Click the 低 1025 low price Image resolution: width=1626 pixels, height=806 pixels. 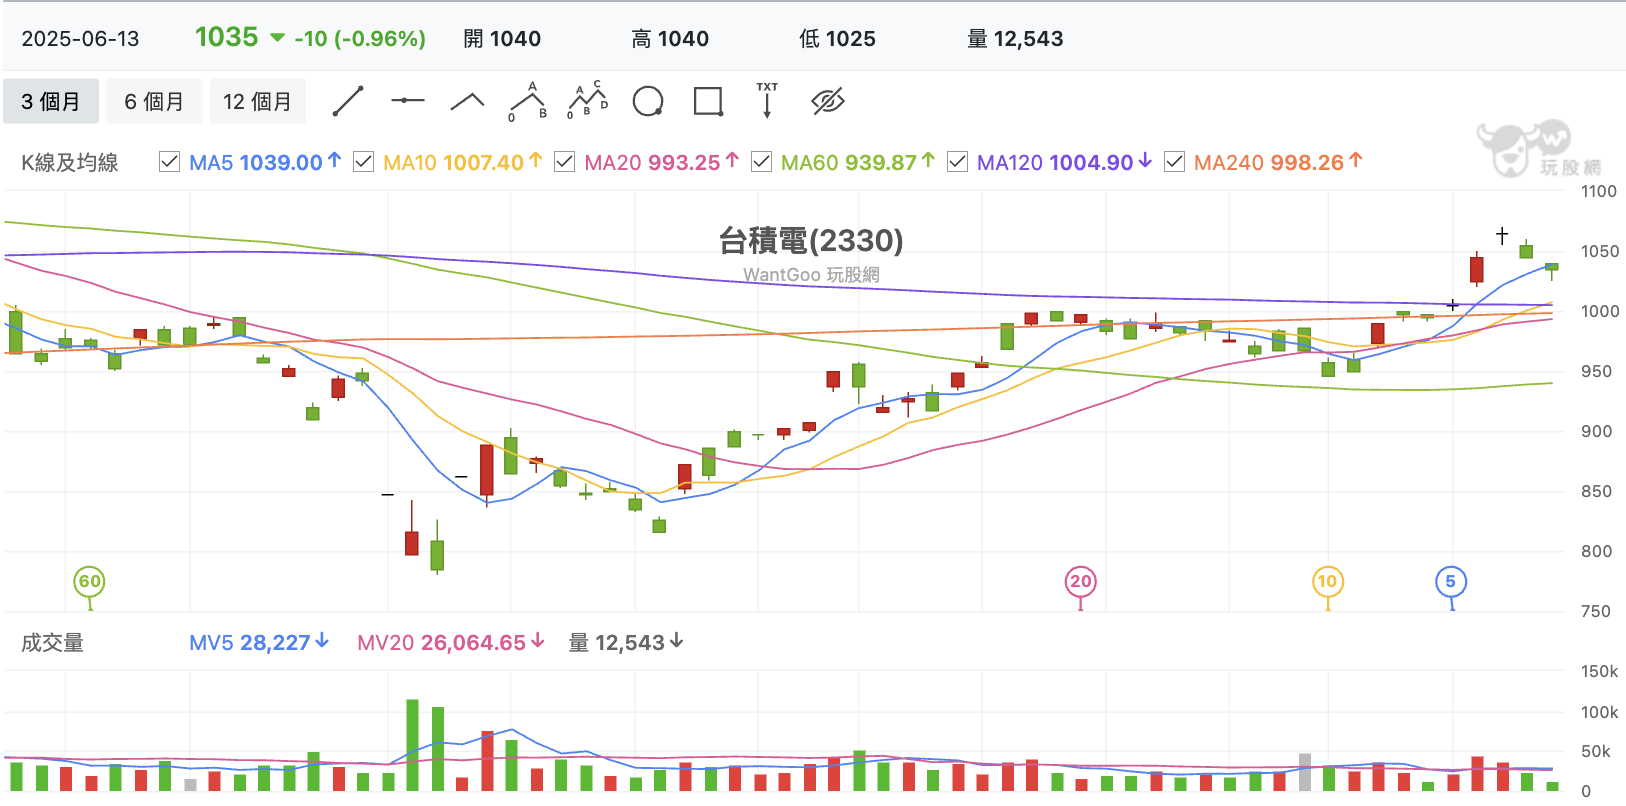pyautogui.click(x=837, y=39)
